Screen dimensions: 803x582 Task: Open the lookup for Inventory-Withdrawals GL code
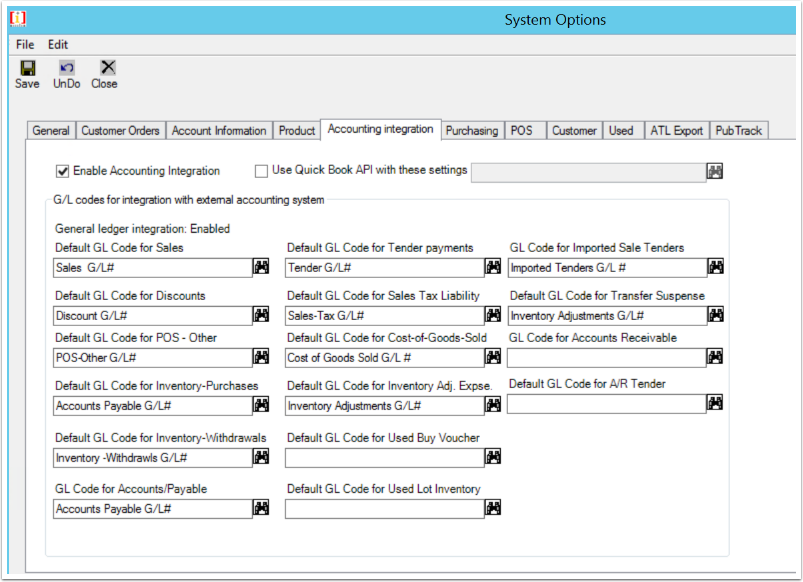pos(261,456)
